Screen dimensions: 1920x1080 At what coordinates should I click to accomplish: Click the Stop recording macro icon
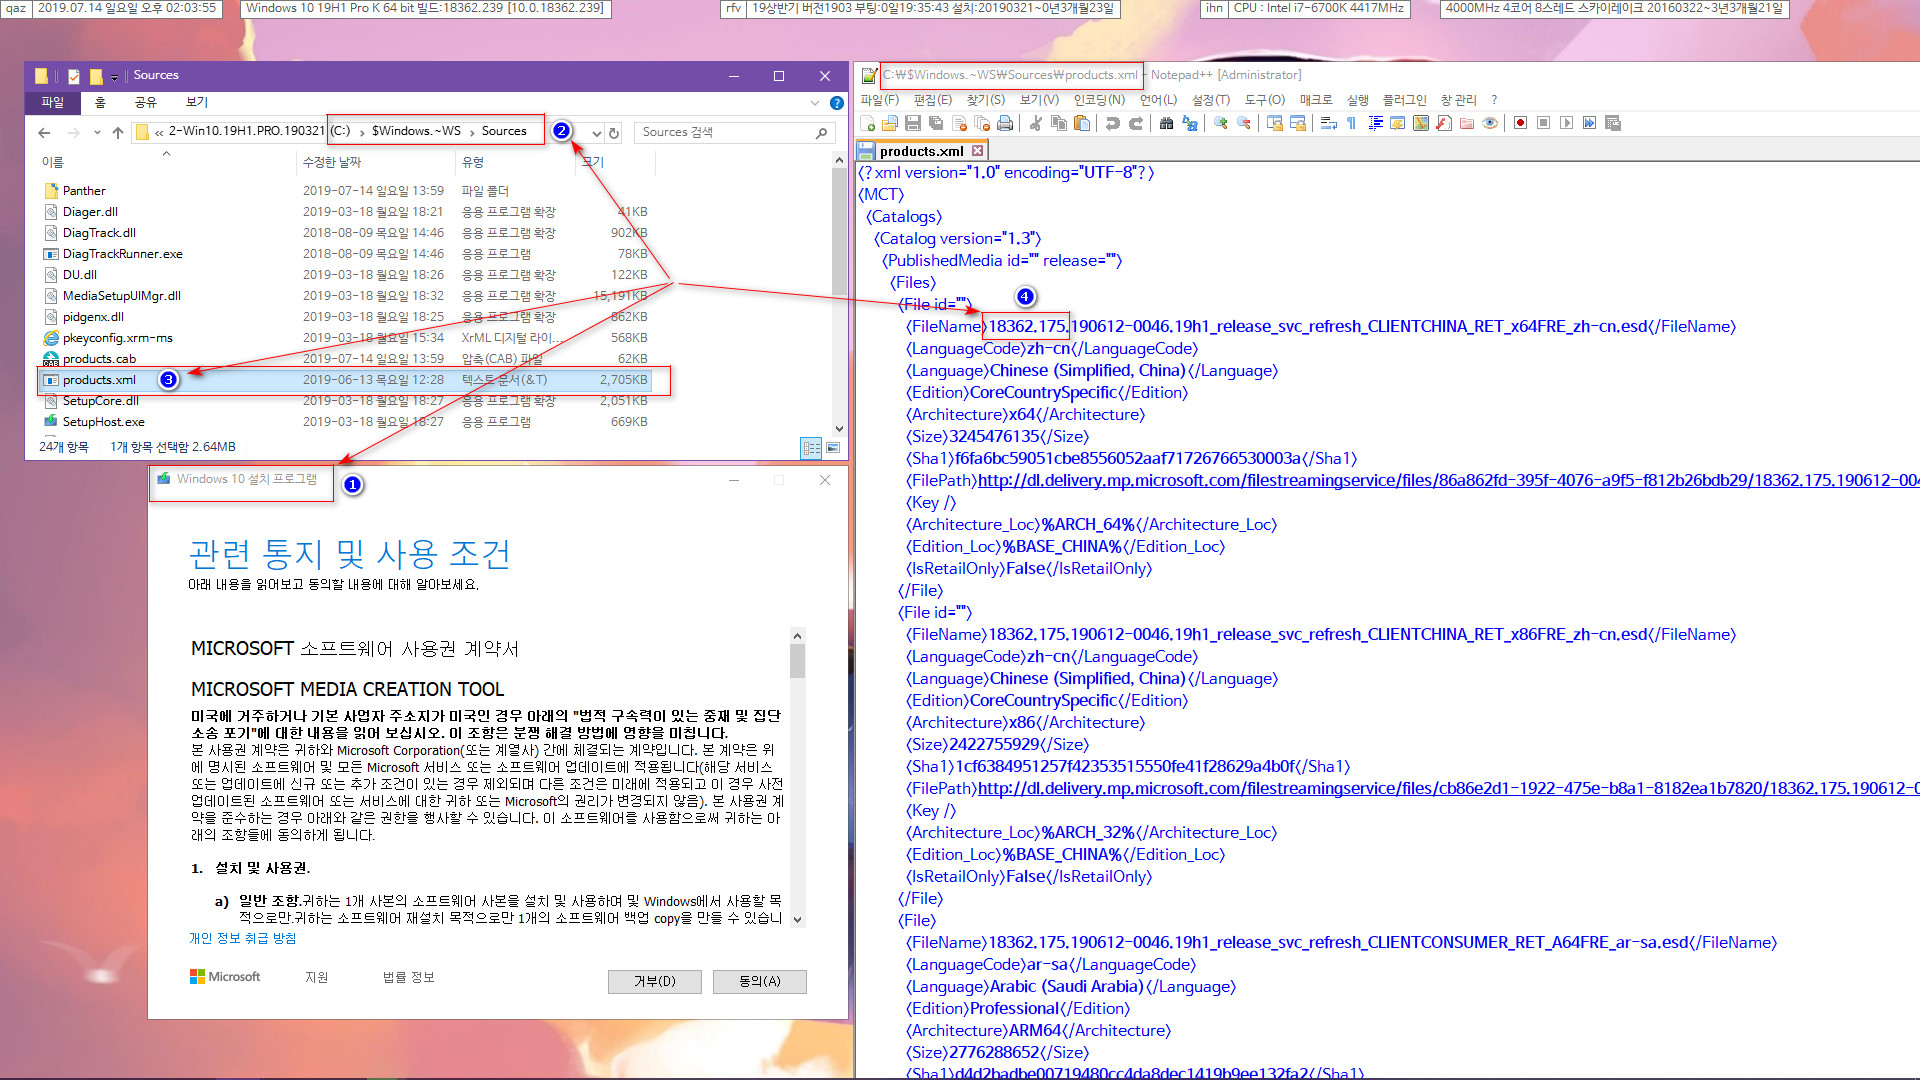(1543, 123)
